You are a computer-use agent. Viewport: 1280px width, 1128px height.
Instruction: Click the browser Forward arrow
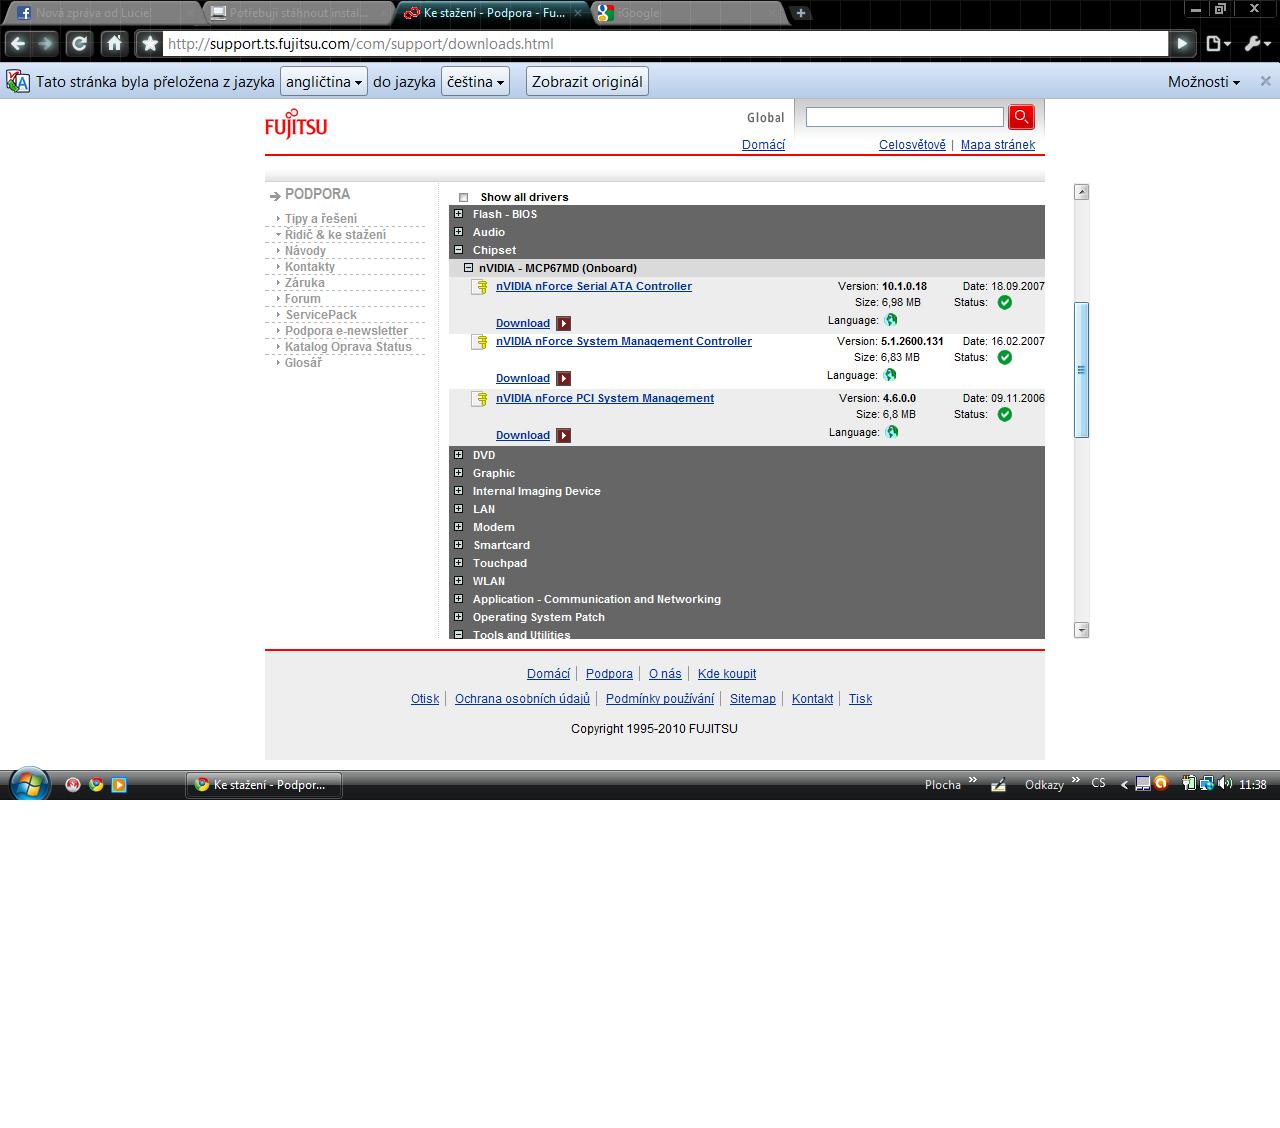tap(46, 44)
